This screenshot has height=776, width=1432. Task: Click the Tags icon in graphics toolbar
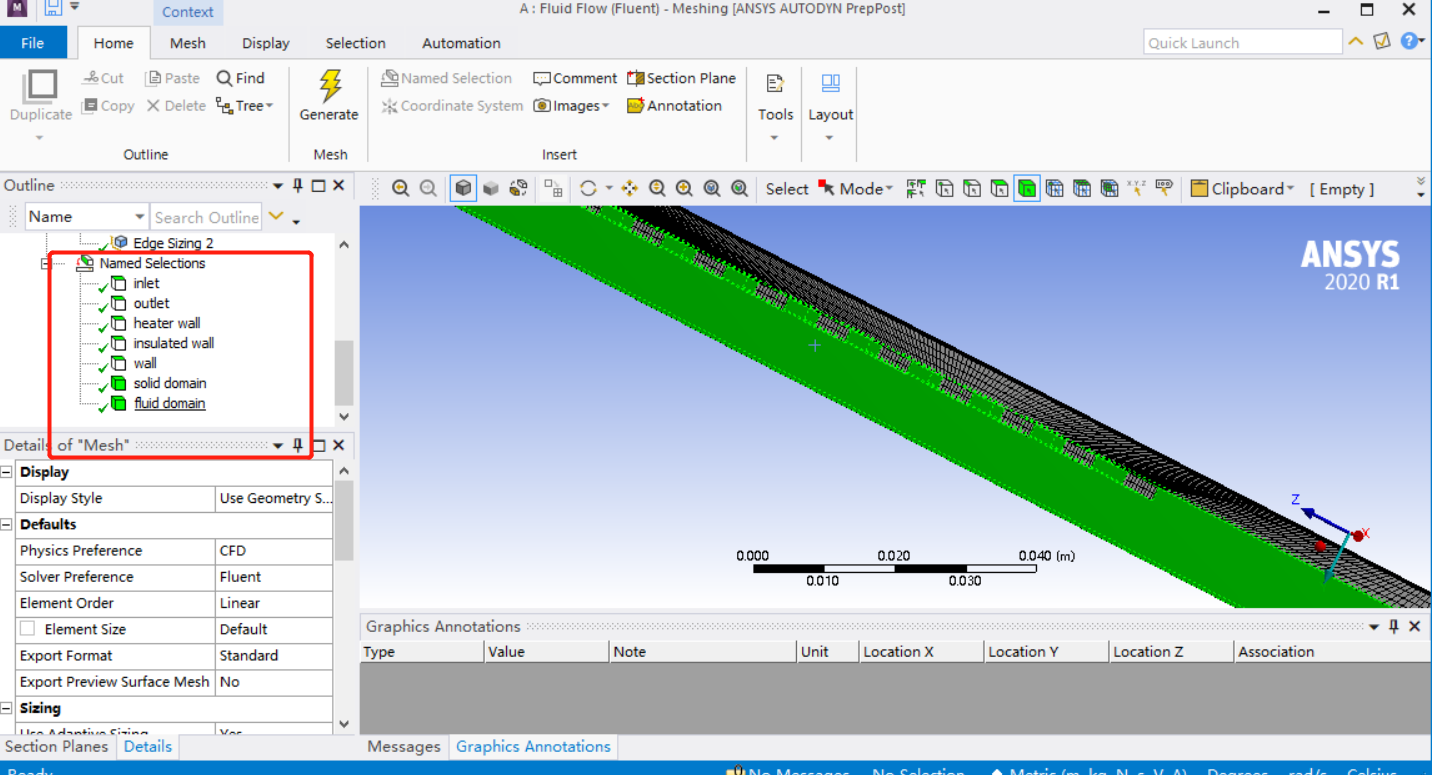[1164, 187]
